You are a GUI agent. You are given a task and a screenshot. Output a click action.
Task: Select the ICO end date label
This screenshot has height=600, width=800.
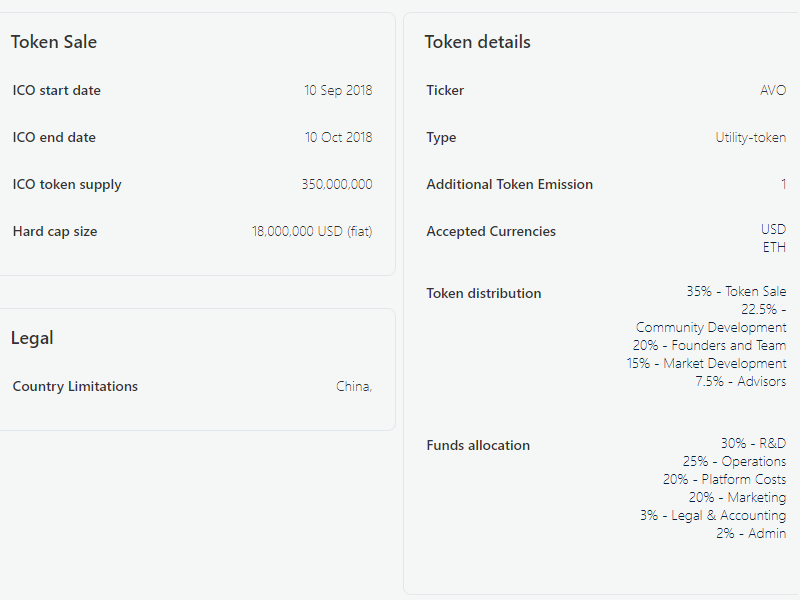pos(54,137)
